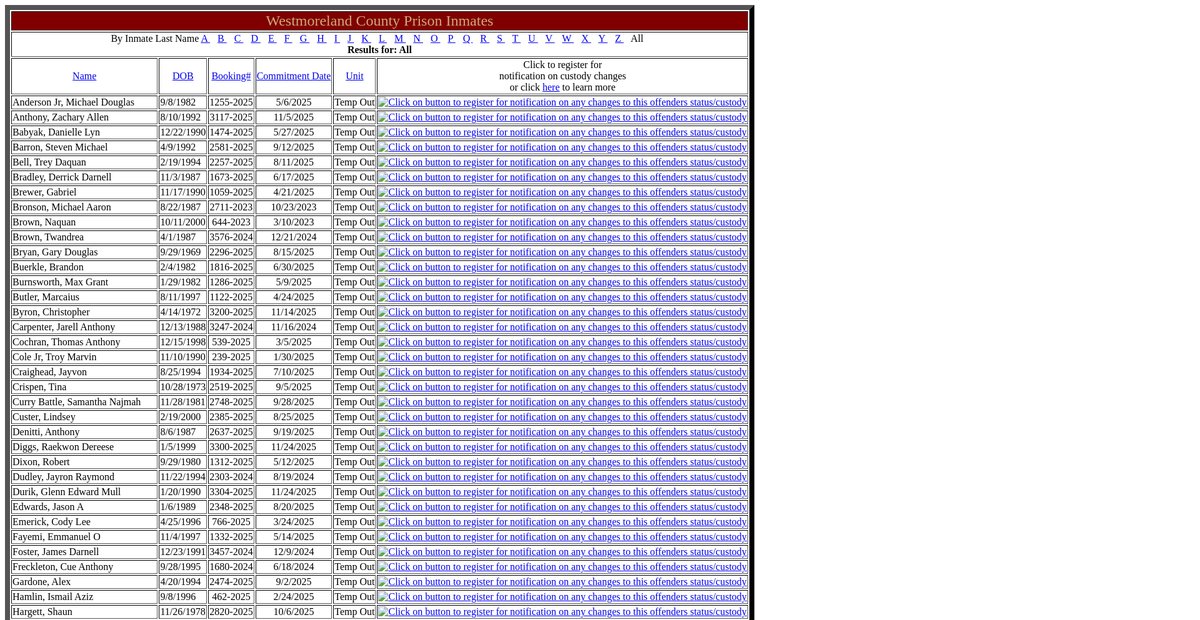This screenshot has height=620, width=1200.
Task: Click notification button for Brewer, Gabriel
Action: tap(562, 192)
